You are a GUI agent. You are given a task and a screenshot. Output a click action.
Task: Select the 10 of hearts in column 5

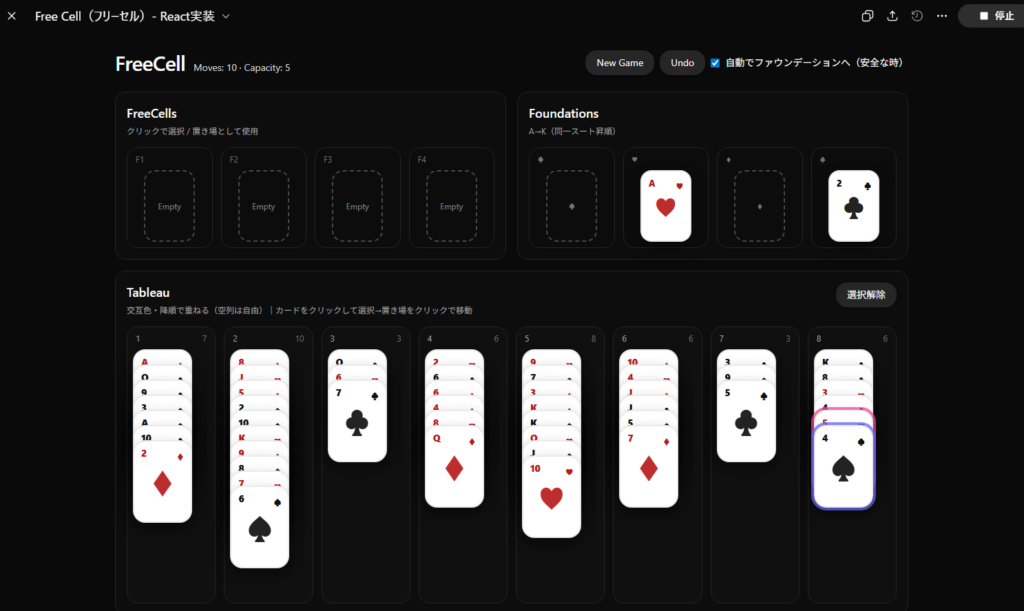pos(551,497)
